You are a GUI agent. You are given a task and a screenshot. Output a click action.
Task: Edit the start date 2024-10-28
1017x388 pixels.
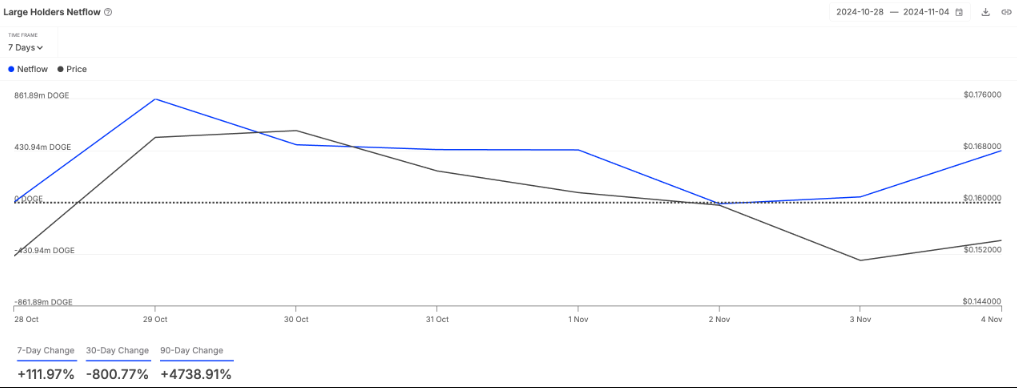(x=857, y=12)
